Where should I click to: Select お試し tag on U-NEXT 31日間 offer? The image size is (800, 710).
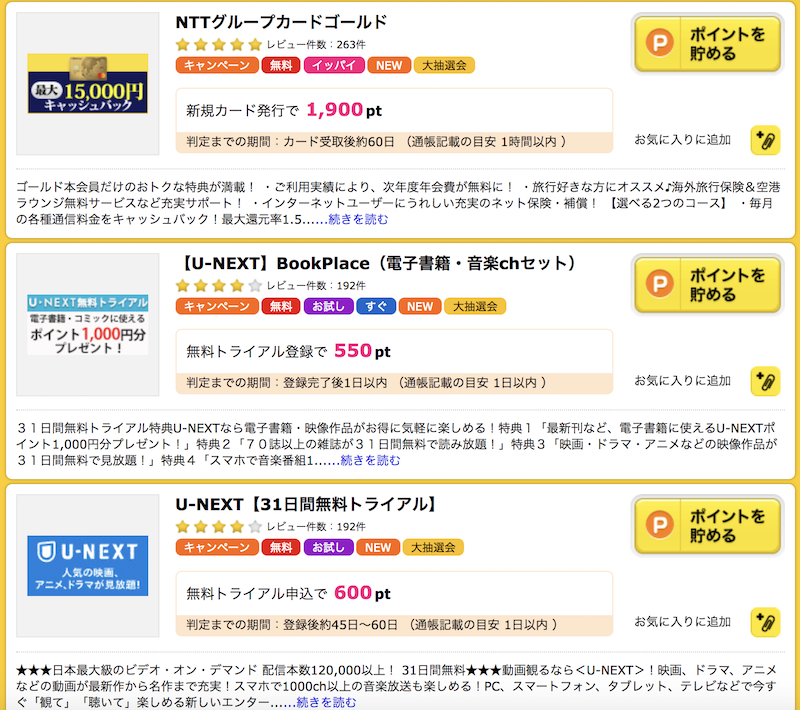pyautogui.click(x=329, y=547)
